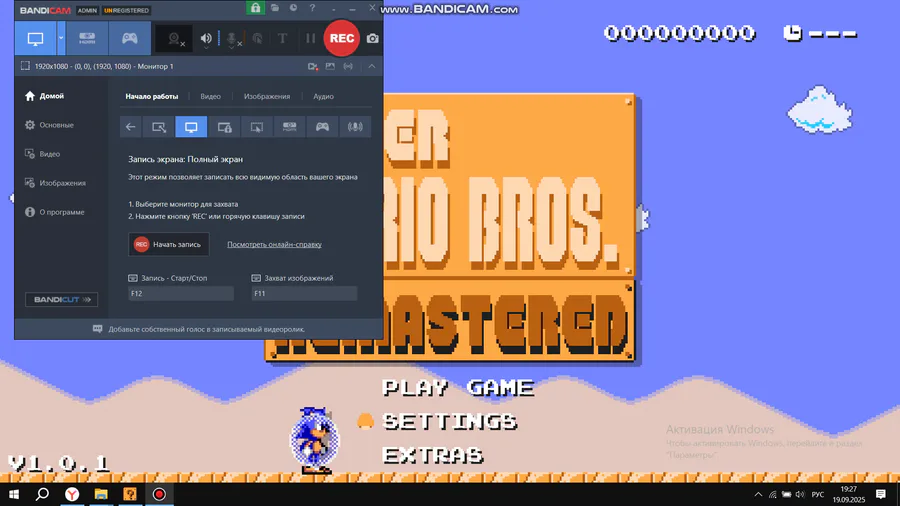Switch to the Изображения tab
Viewport: 900px width, 506px height.
267,96
